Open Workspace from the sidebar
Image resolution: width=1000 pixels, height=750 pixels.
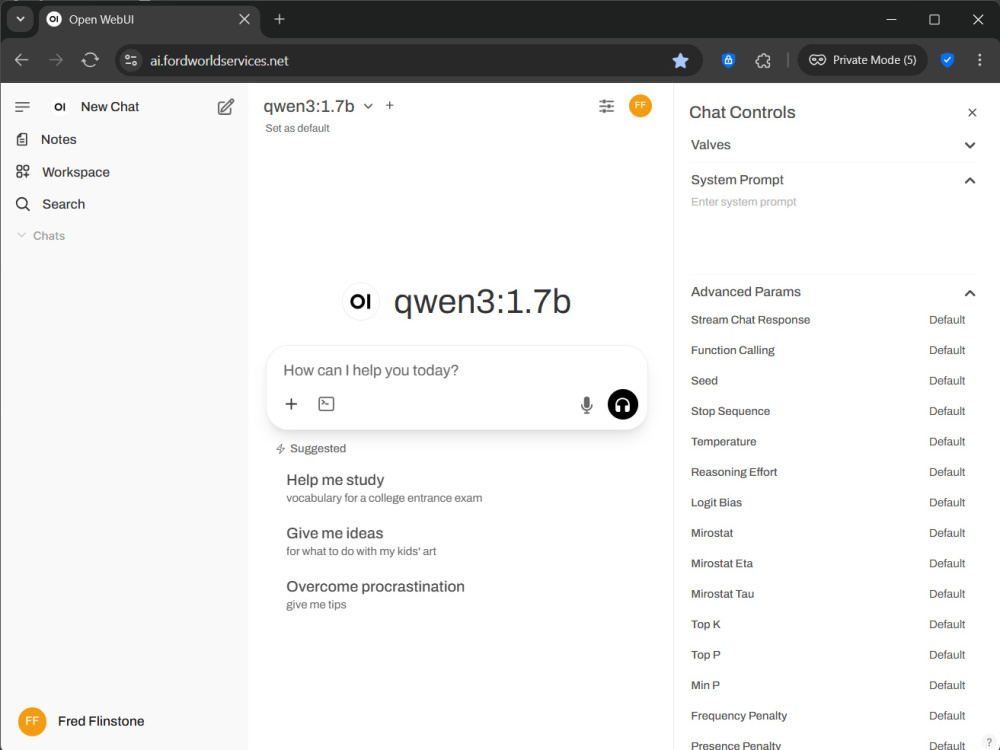coord(76,172)
